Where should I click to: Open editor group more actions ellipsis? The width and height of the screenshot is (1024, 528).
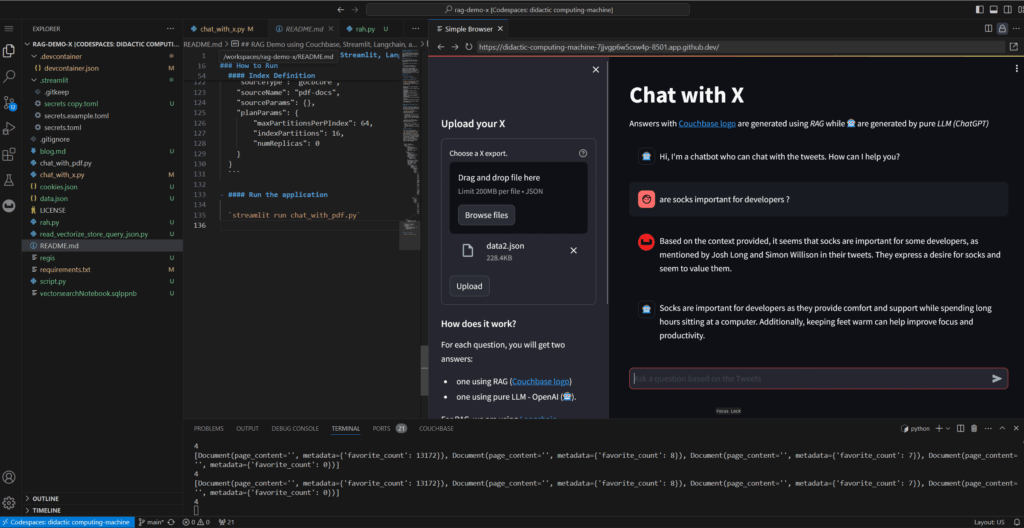1015,29
